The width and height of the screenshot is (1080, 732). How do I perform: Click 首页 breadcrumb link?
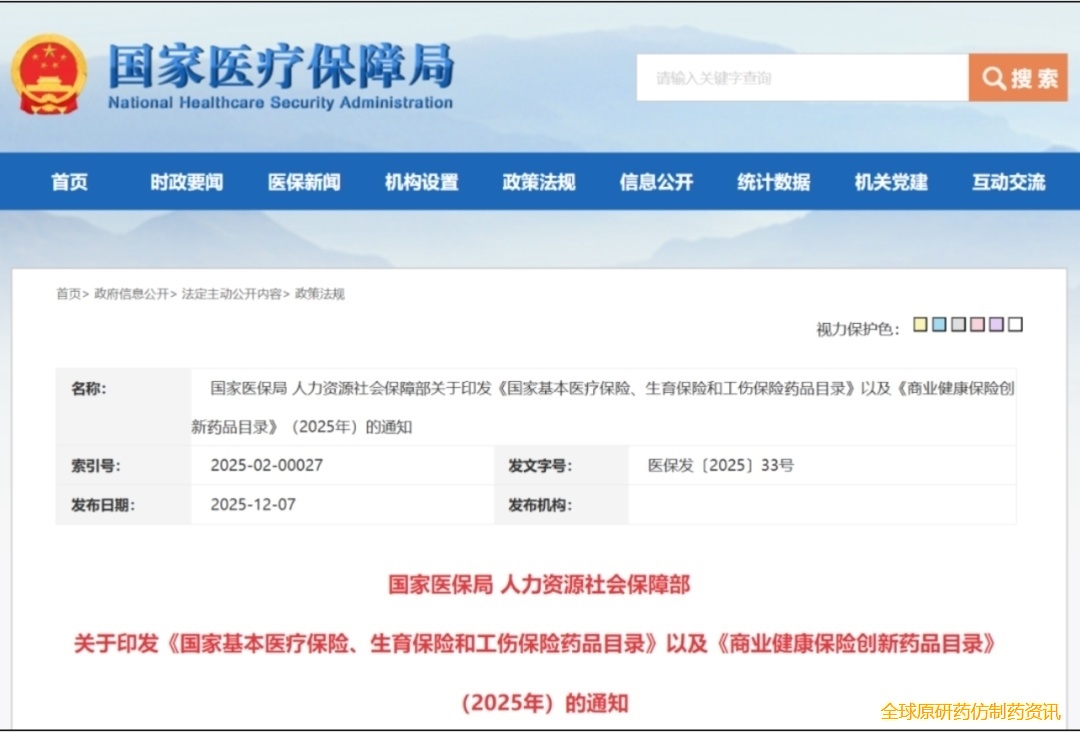point(68,294)
